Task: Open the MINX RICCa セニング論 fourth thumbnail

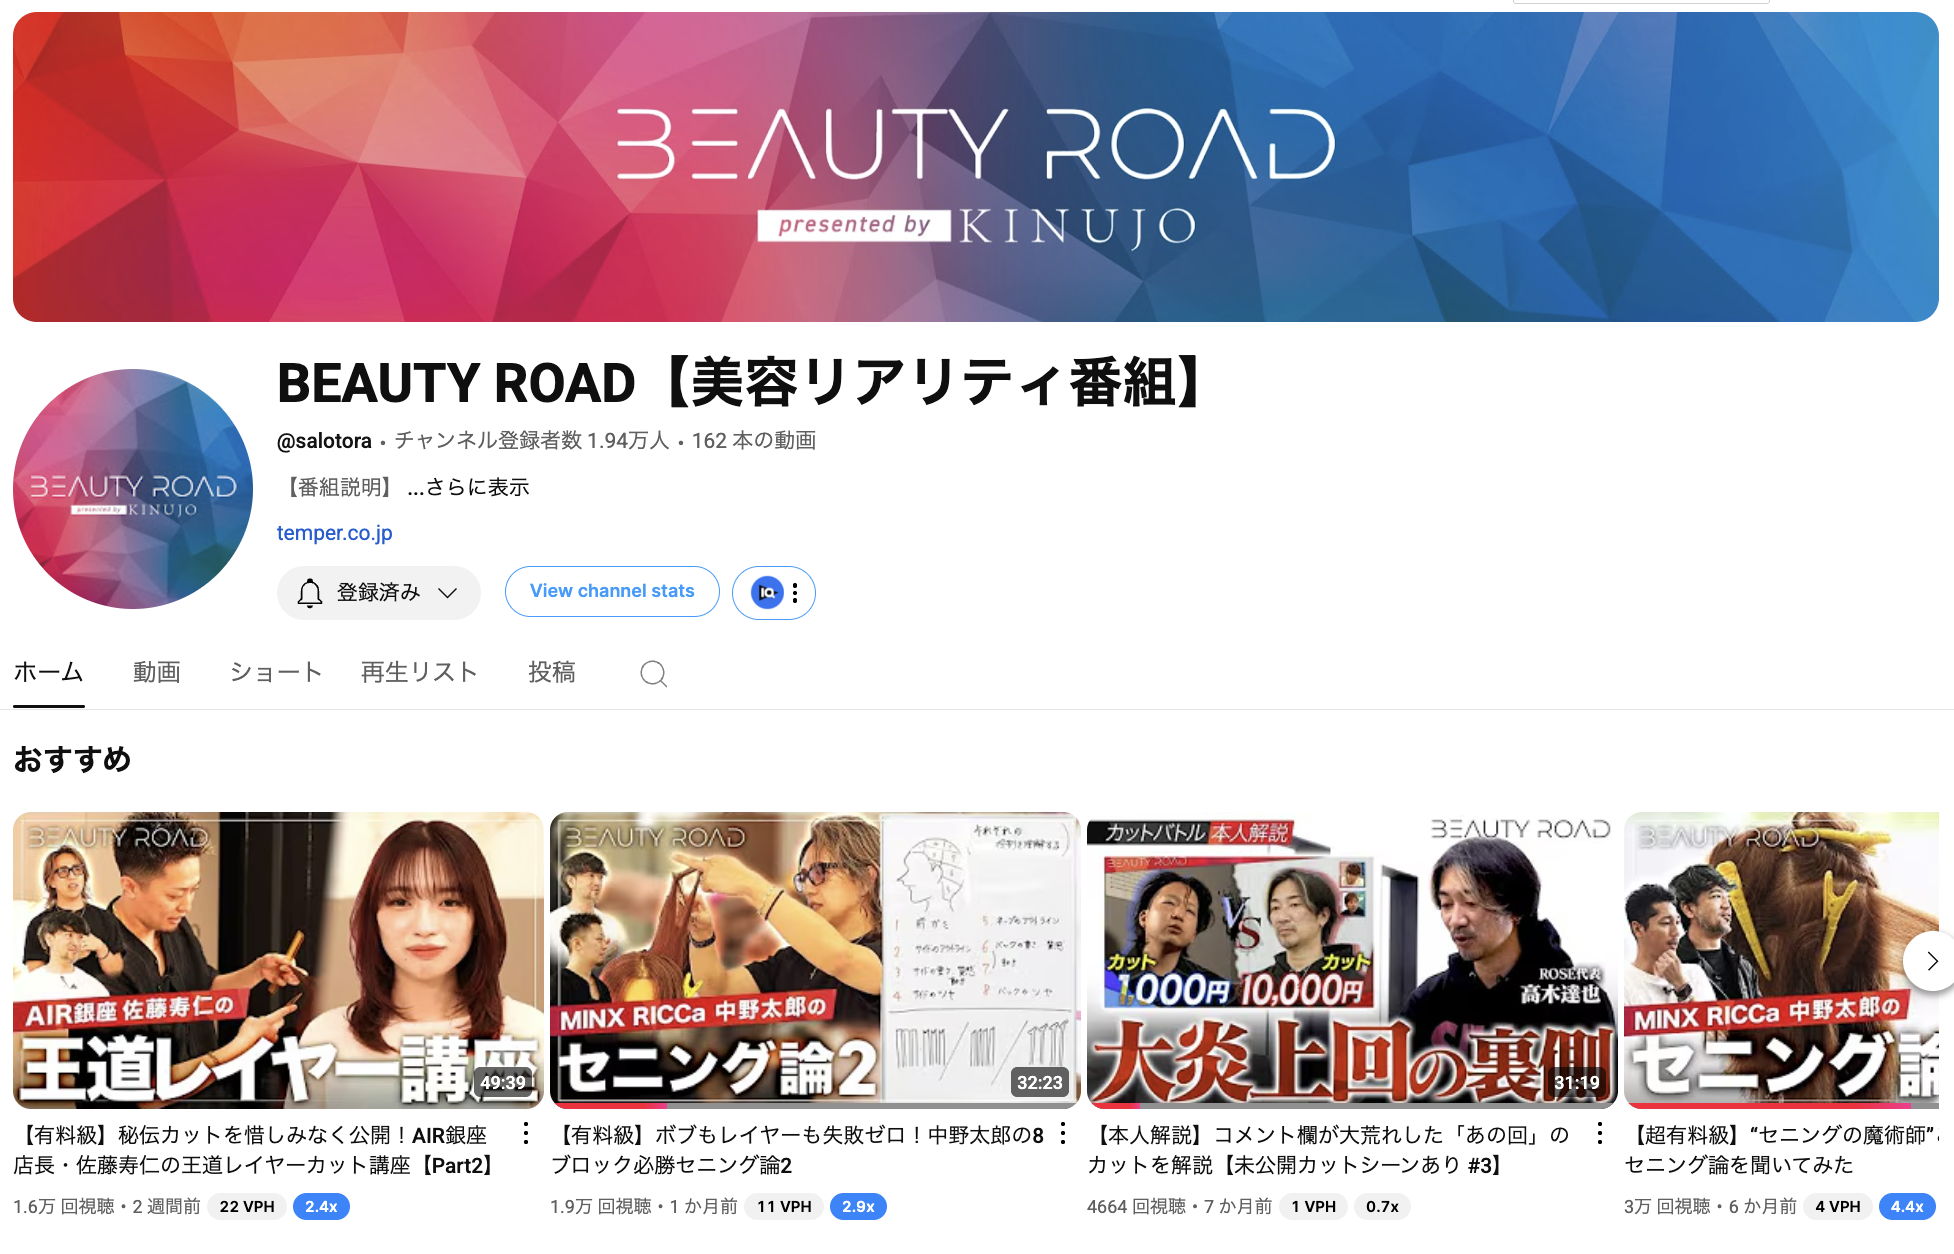Action: 1781,960
